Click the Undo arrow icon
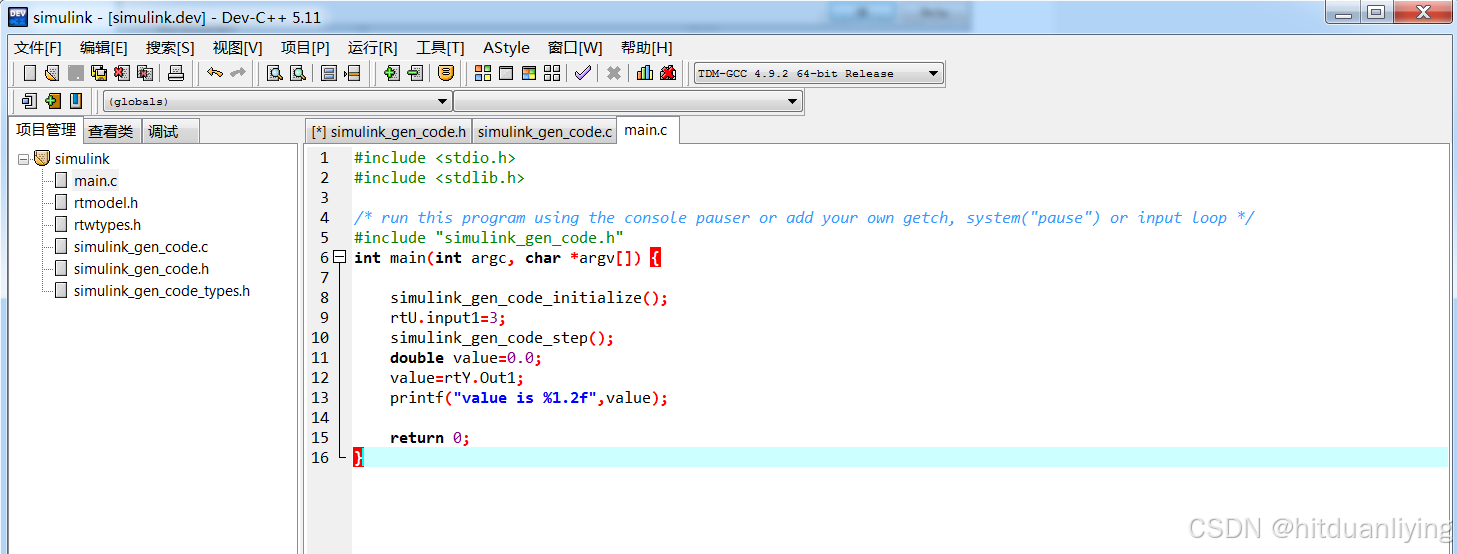 [x=214, y=73]
